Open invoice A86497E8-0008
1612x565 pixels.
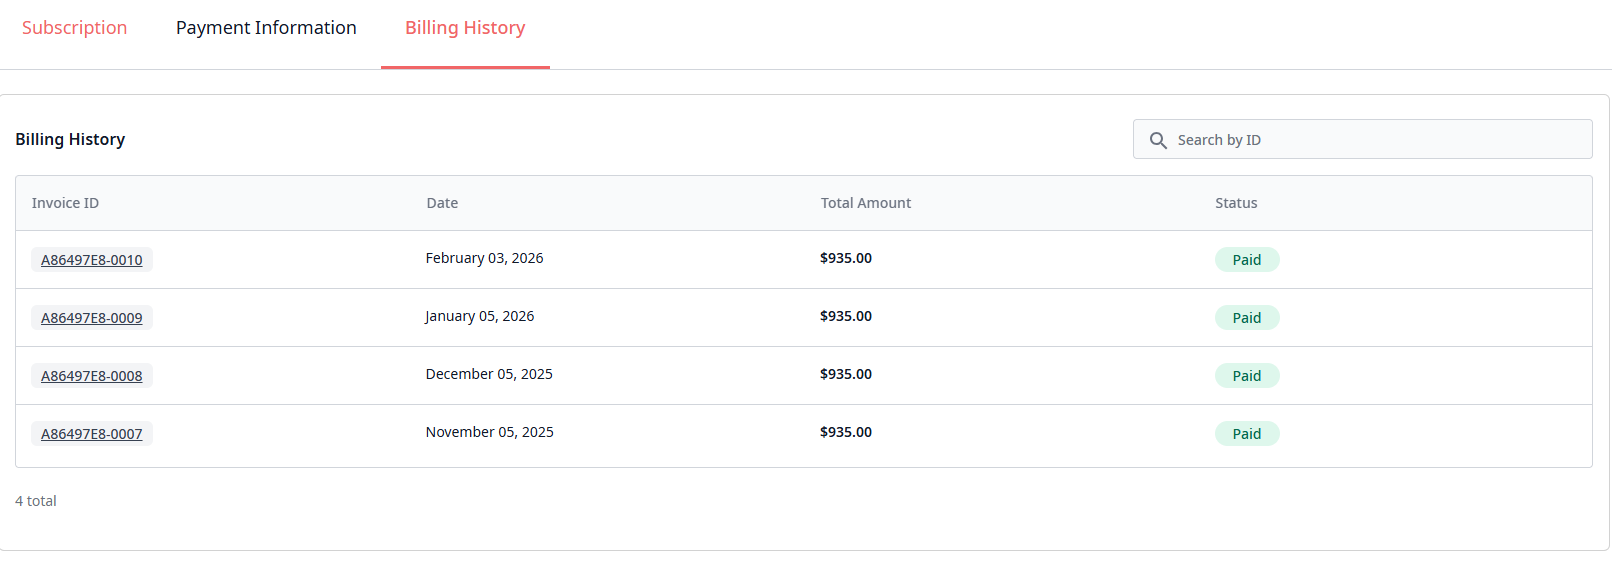click(92, 376)
